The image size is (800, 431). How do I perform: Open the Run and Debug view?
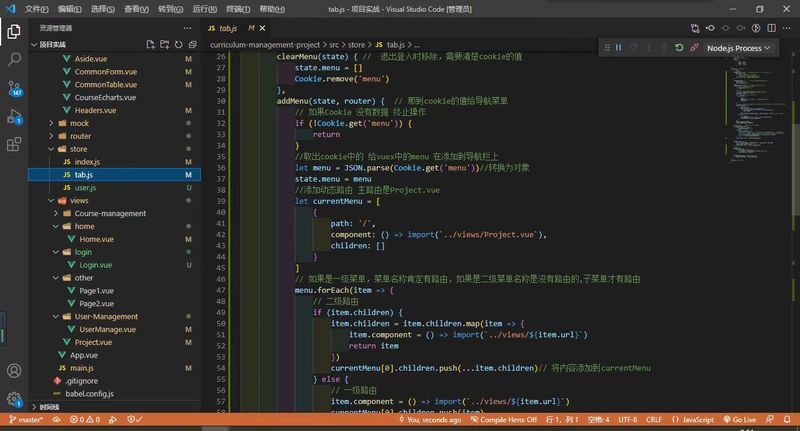[14, 117]
